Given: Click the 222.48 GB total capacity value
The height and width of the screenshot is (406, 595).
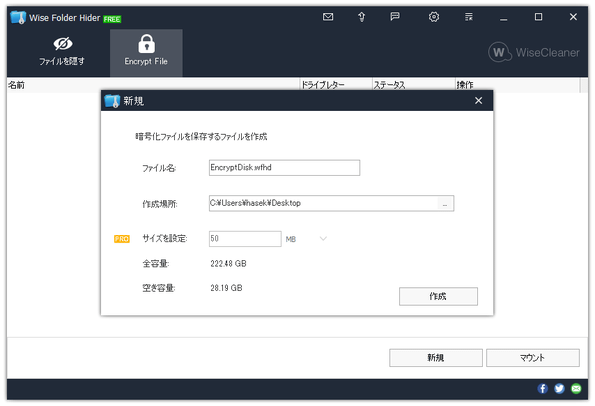Looking at the screenshot, I should [228, 264].
